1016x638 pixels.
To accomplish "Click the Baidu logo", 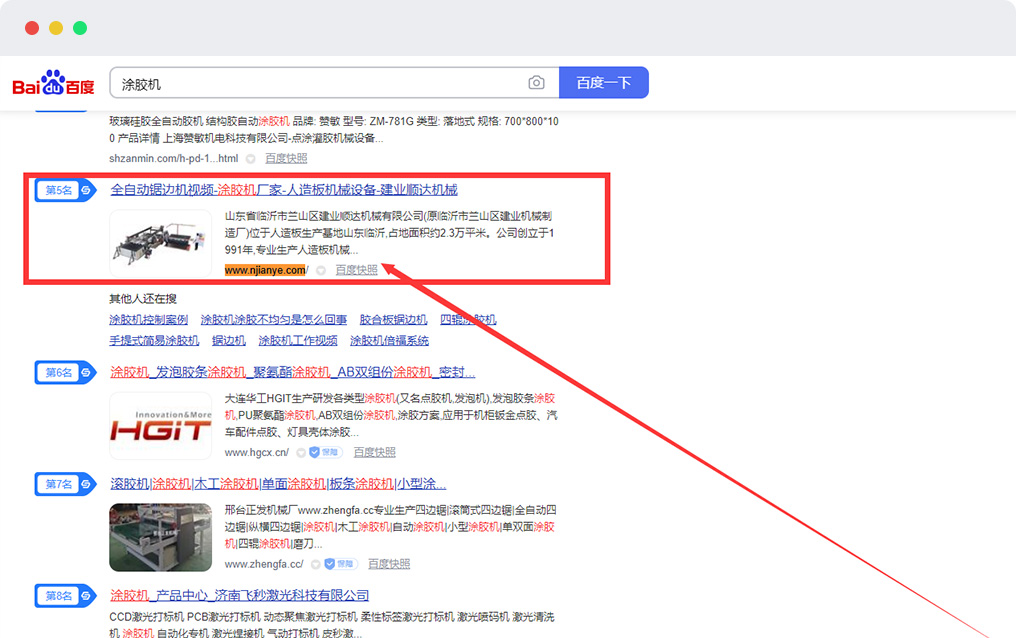I will click(x=54, y=83).
